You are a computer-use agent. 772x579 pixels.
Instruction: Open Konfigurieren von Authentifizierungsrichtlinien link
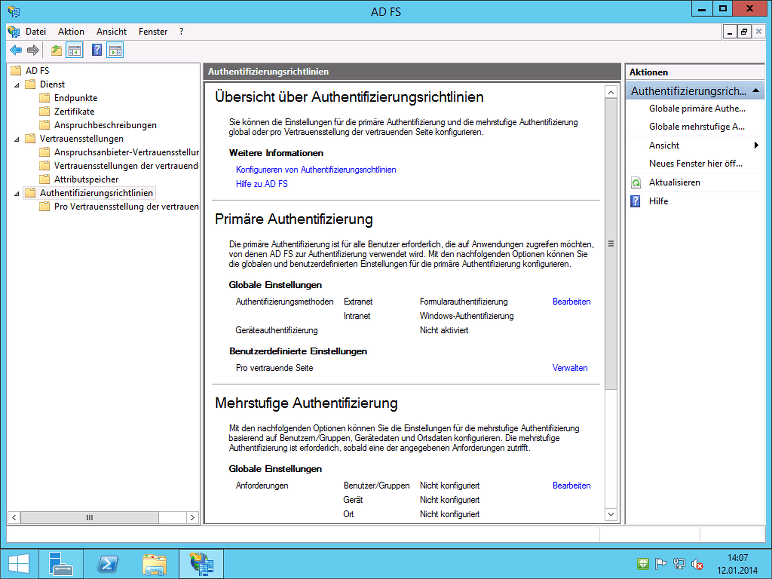tap(316, 170)
